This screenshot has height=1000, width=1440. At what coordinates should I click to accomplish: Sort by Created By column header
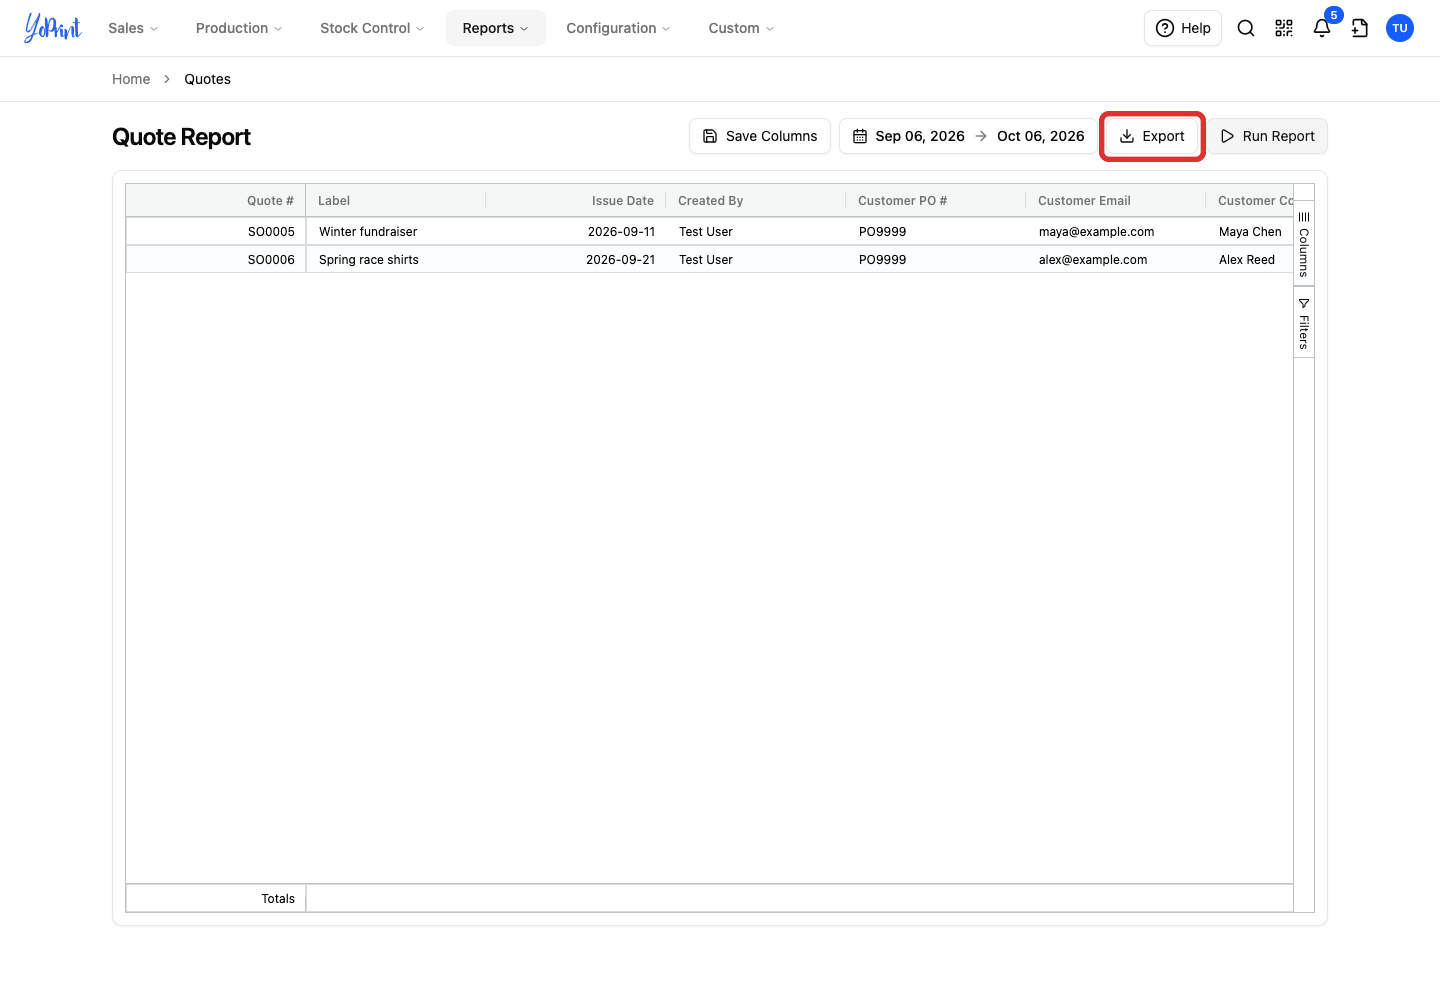click(755, 201)
